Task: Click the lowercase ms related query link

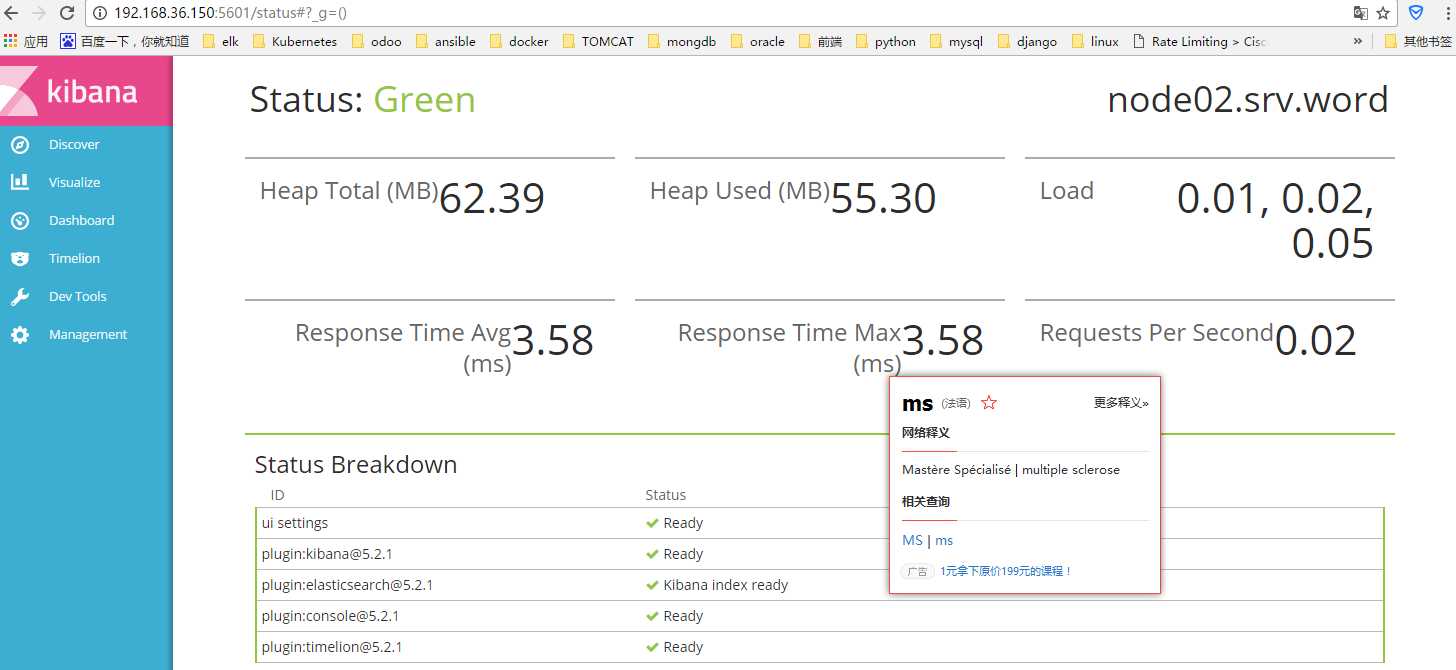Action: click(x=944, y=540)
